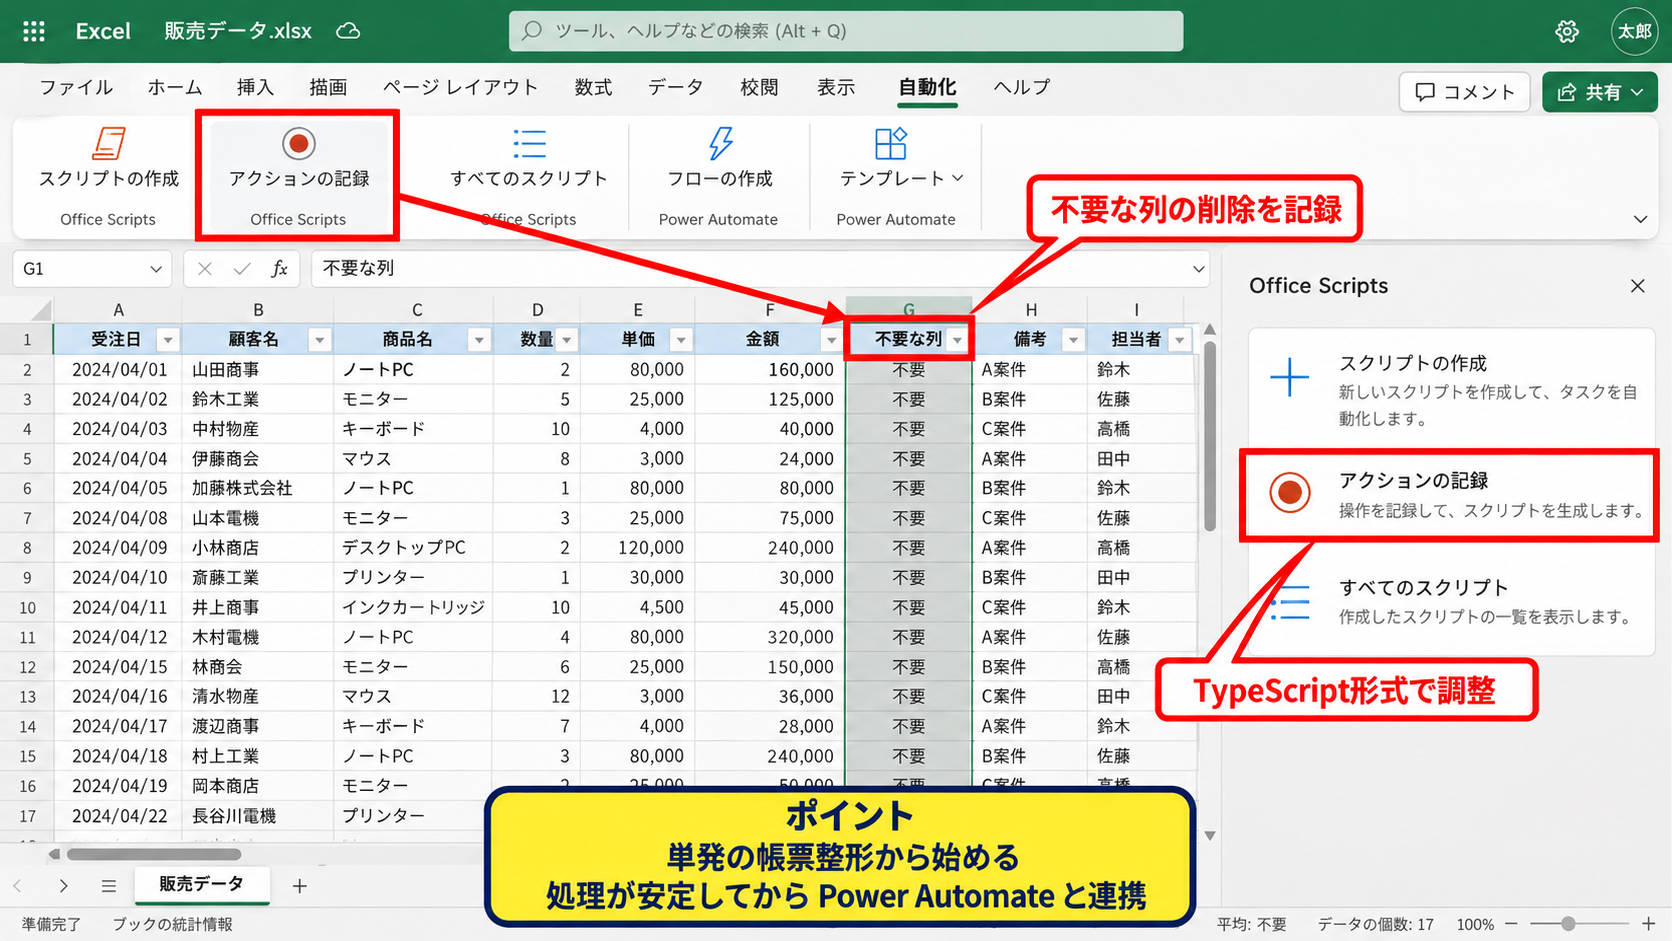Switch to the 挿入 tab
Screen dimensions: 1672x941
[x=255, y=88]
